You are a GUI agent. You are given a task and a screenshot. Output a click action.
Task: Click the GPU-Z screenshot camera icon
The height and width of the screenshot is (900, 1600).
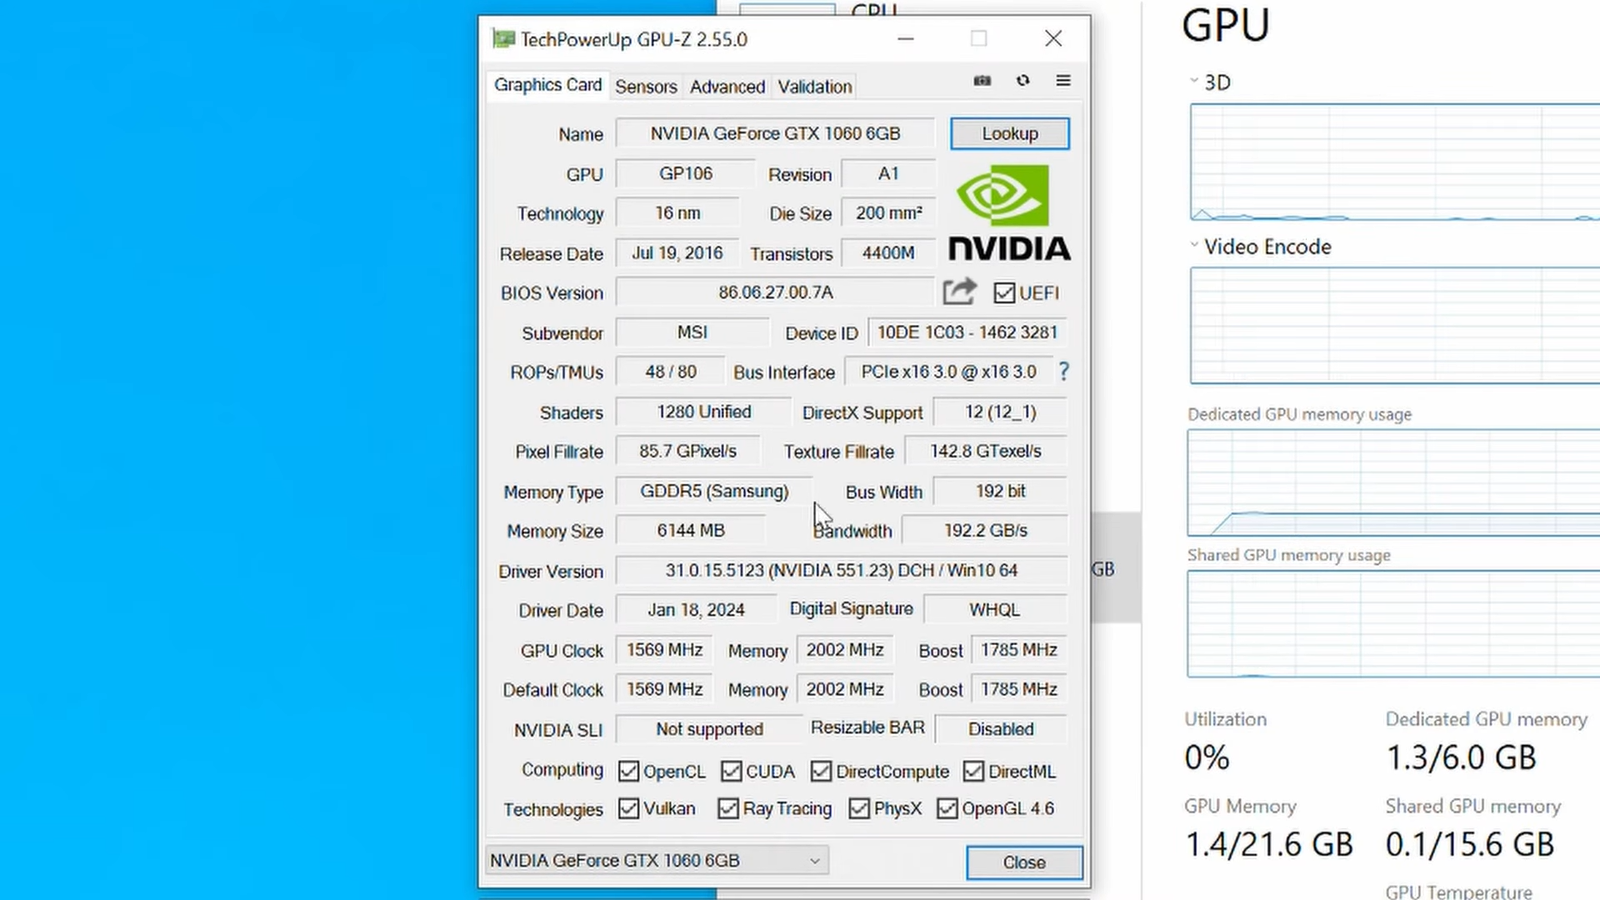tap(982, 81)
